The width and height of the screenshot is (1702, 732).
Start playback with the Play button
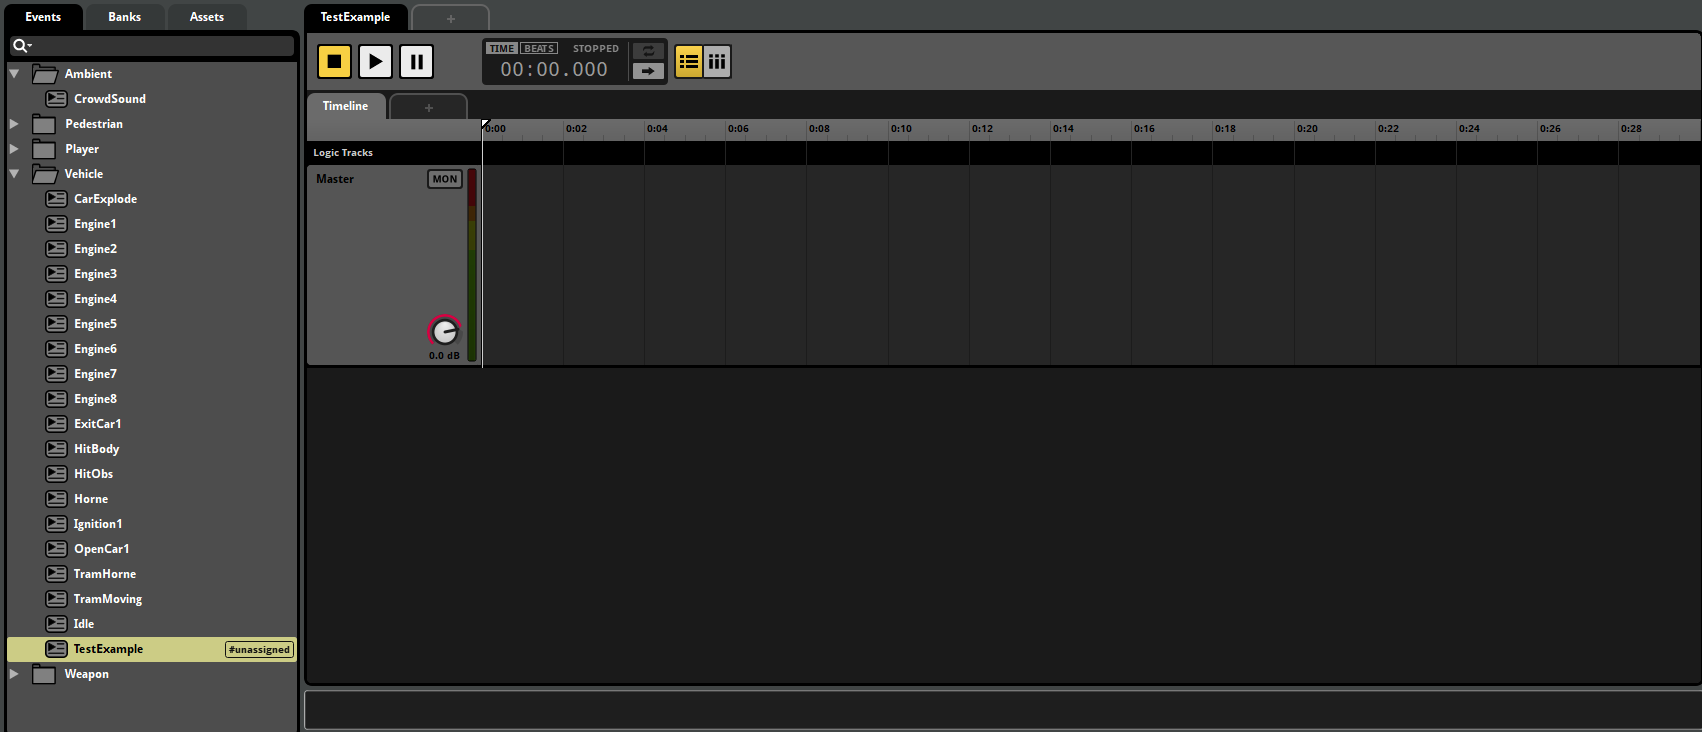[x=375, y=61]
